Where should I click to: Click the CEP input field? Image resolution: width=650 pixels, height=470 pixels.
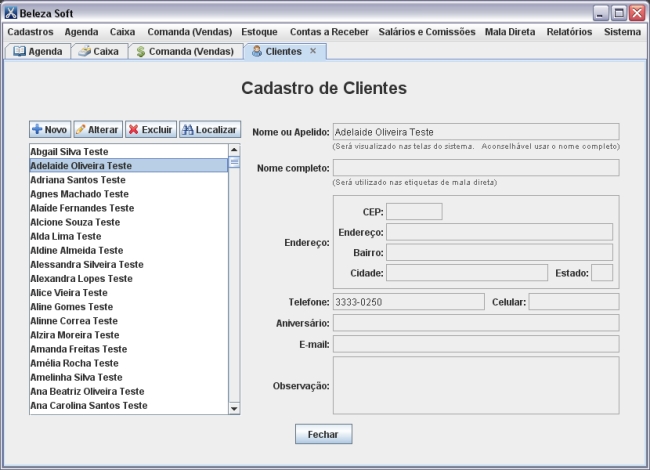(x=414, y=212)
